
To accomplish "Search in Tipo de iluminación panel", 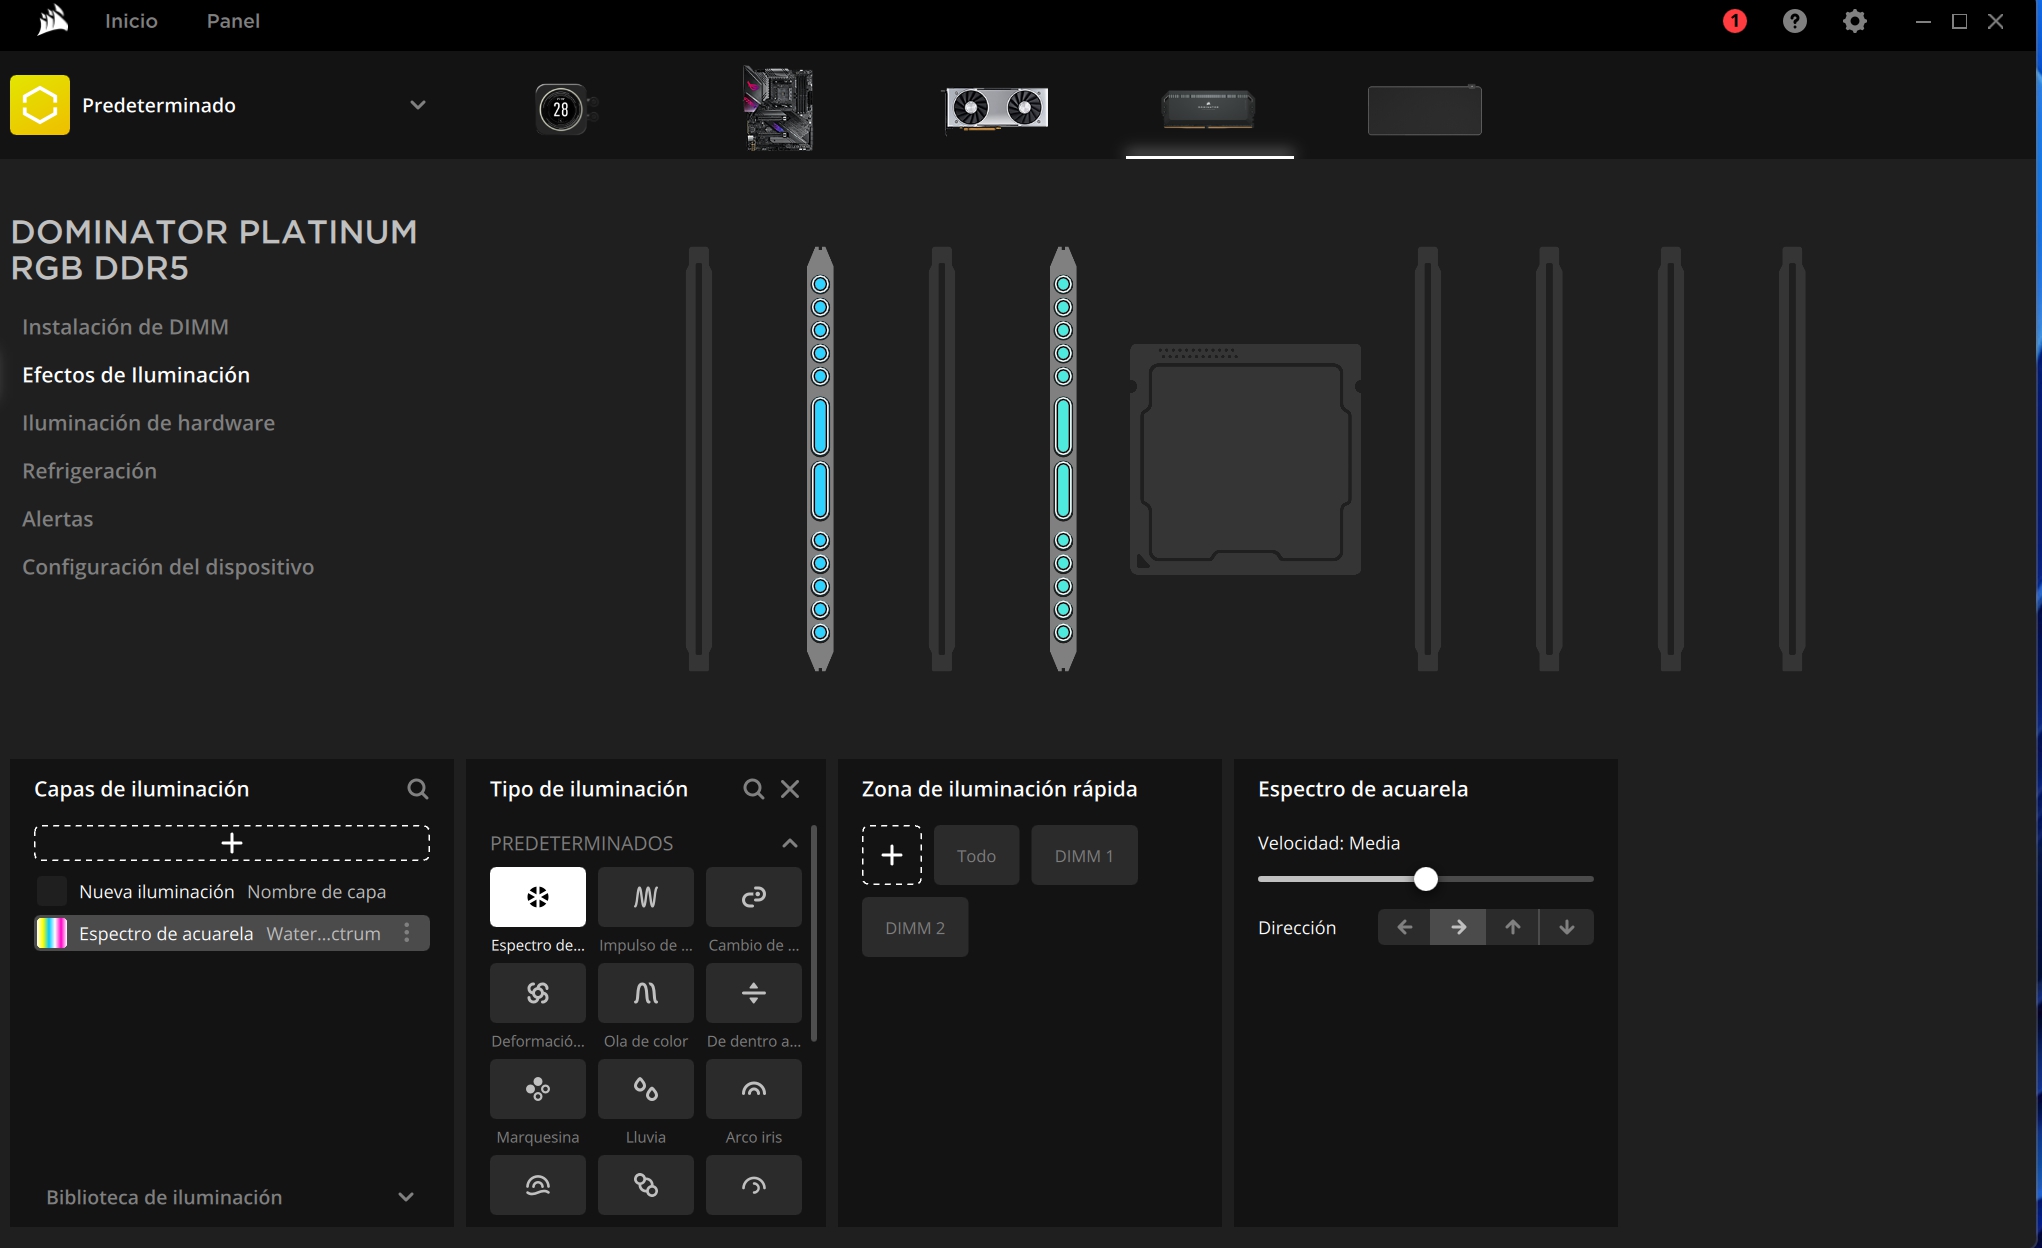I will pos(754,789).
